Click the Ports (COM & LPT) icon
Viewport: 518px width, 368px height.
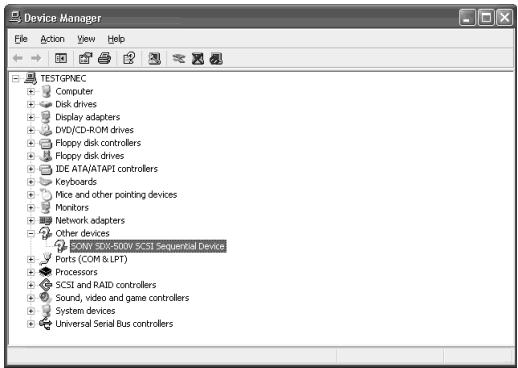tap(46, 259)
